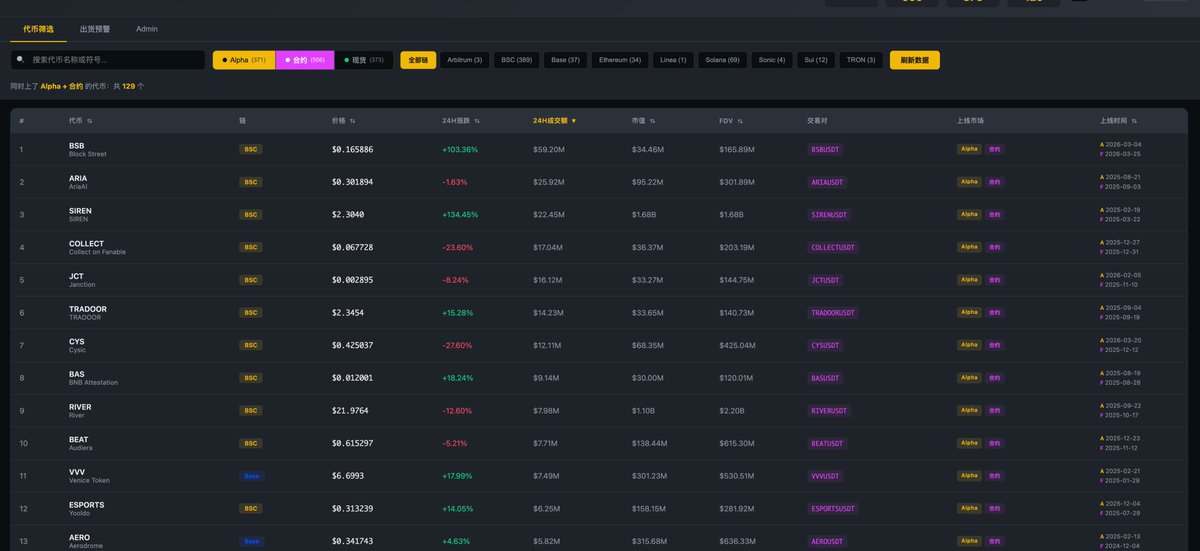The height and width of the screenshot is (551, 1200).
Task: Sort by the 上线时间 column header
Action: click(x=1119, y=120)
